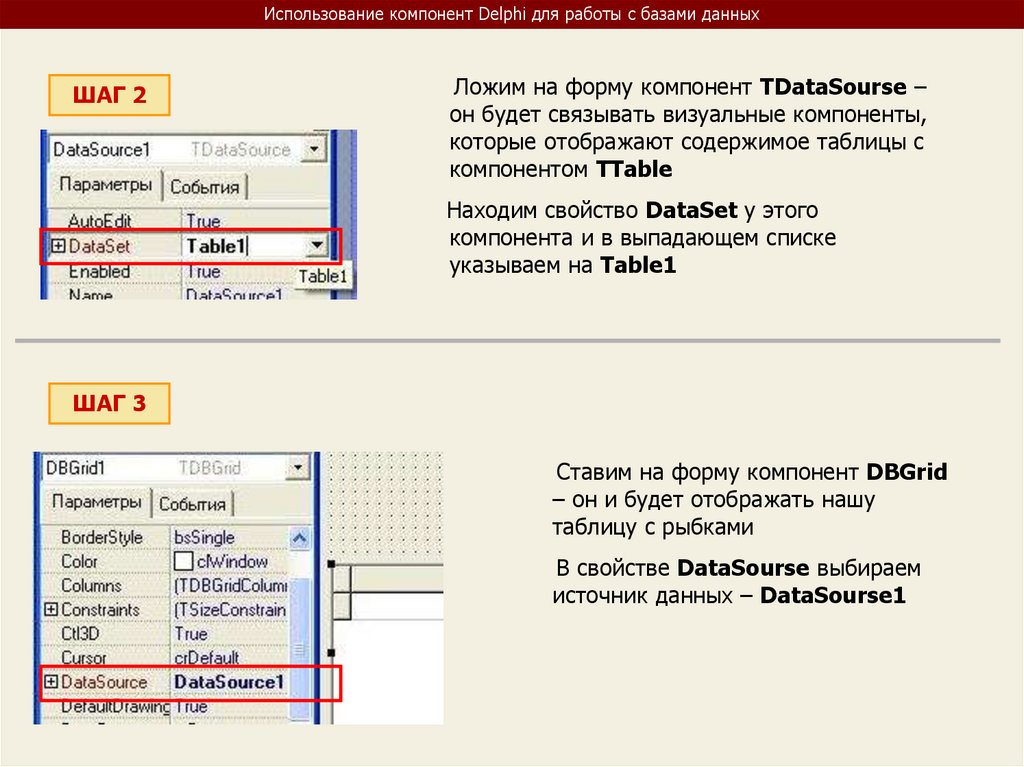Viewport: 1024px width, 767px height.
Task: Select the Color property row
Action: (x=165, y=561)
